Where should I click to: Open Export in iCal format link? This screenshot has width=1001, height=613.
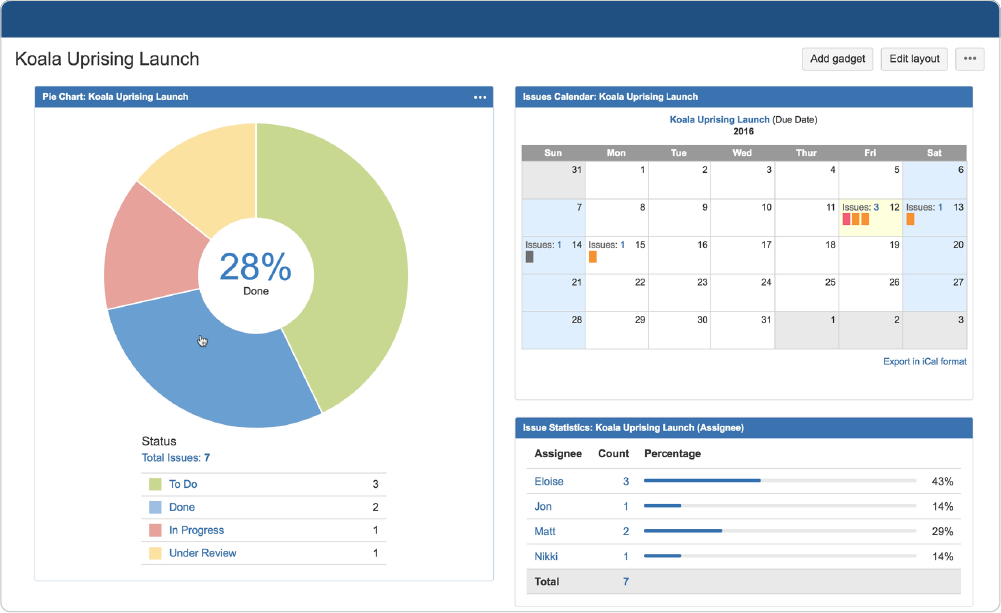(x=923, y=361)
